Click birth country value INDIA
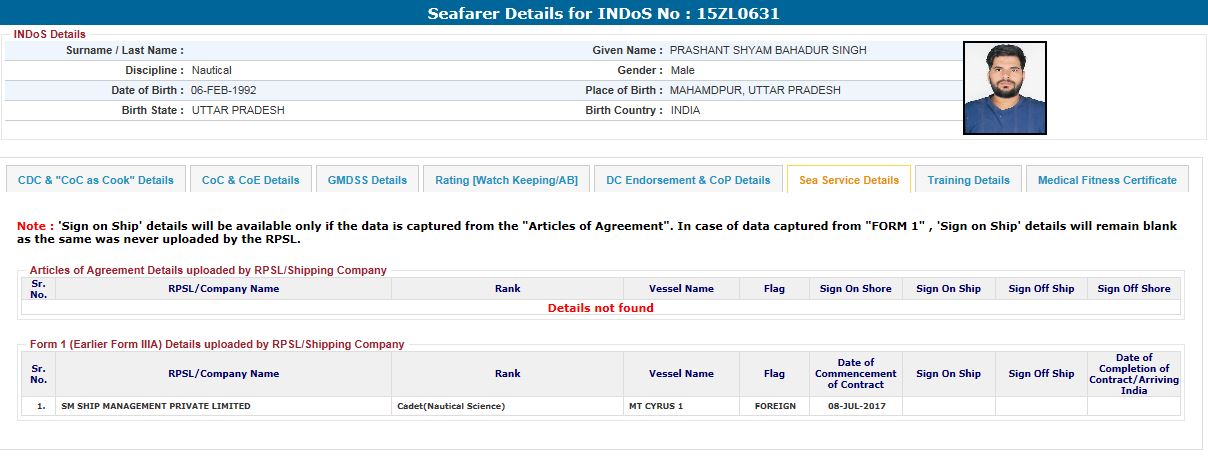The height and width of the screenshot is (456, 1208). pos(685,110)
